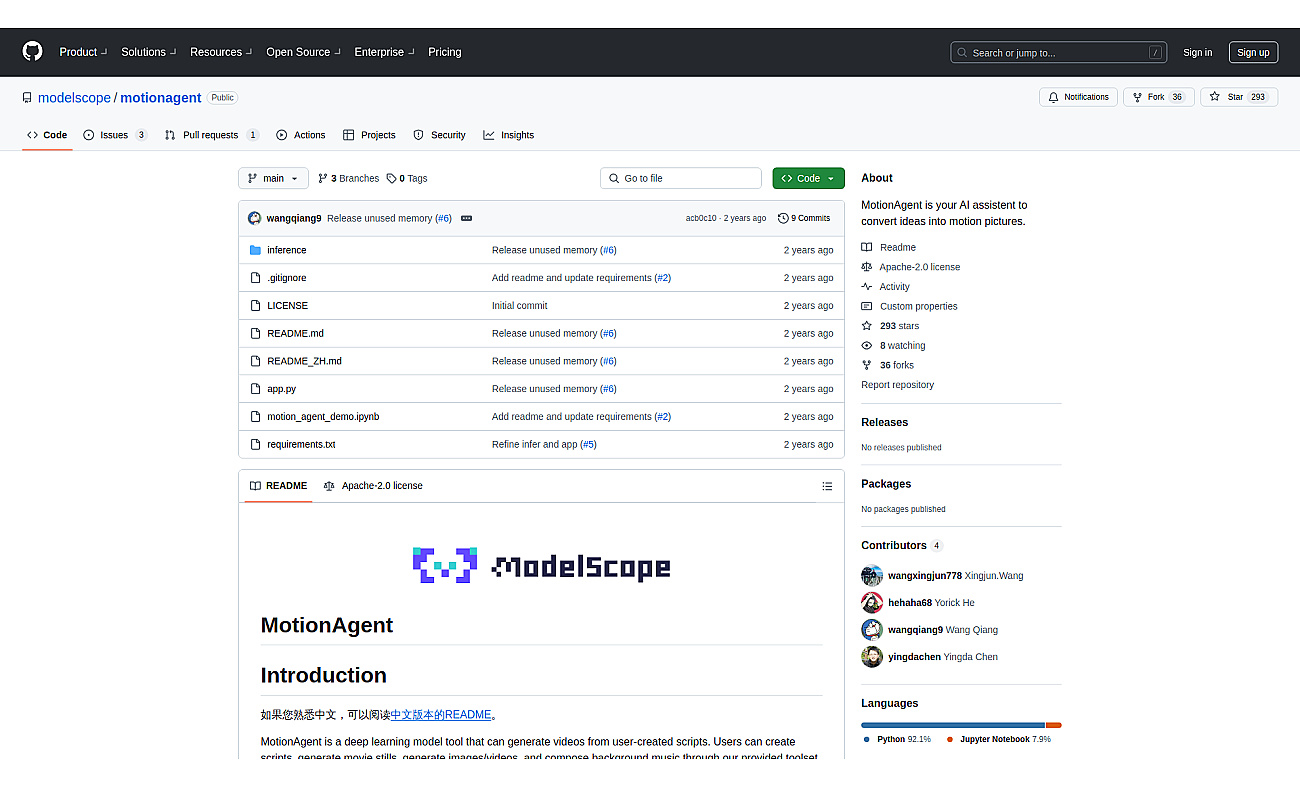Screen dimensions: 1300x788
Task: Open the Insights tab
Action: (508, 135)
